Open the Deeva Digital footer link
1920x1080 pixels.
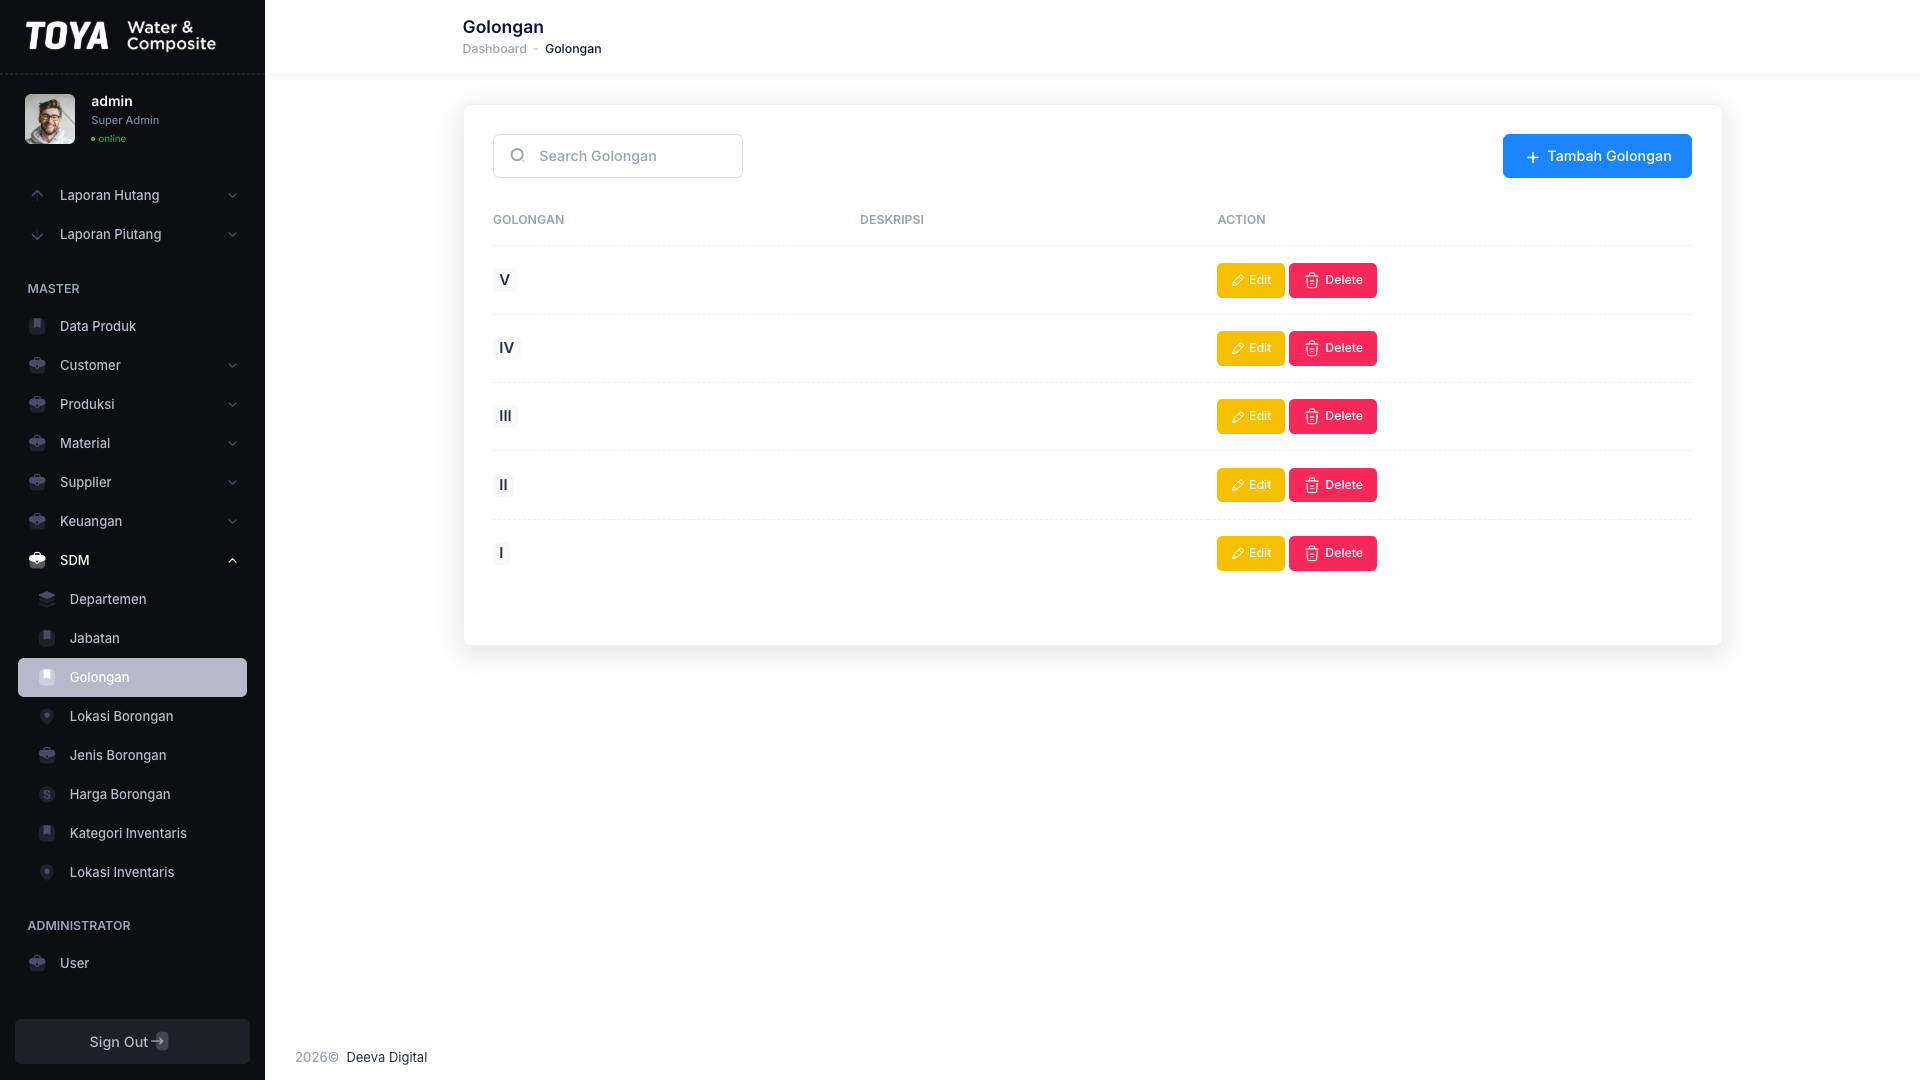[x=386, y=1057]
